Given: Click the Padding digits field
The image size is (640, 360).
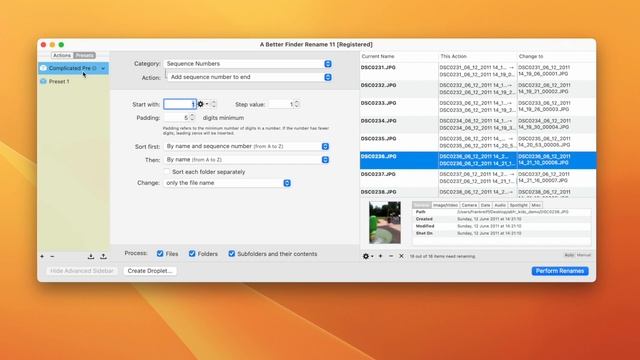Looking at the screenshot, I should [x=176, y=118].
